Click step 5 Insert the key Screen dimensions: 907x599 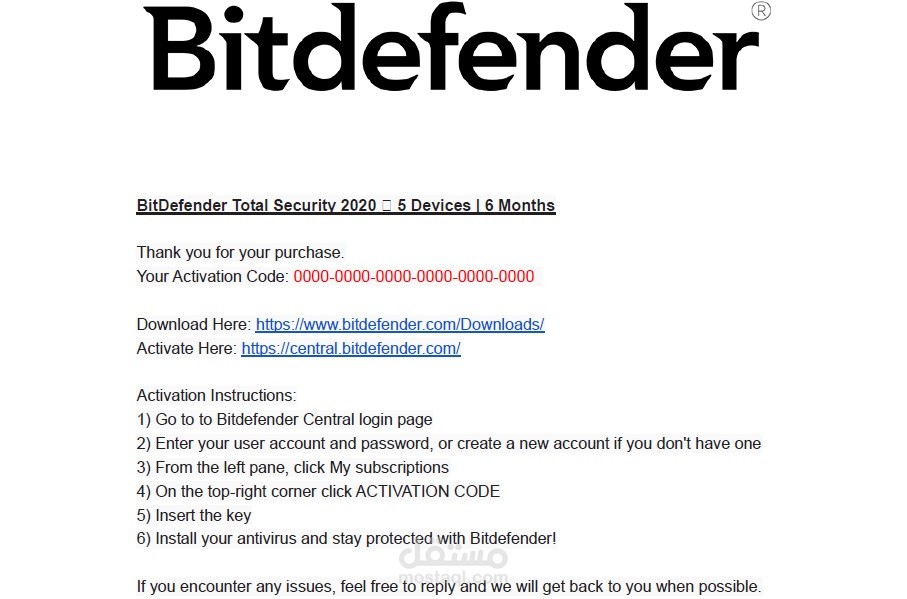[194, 515]
